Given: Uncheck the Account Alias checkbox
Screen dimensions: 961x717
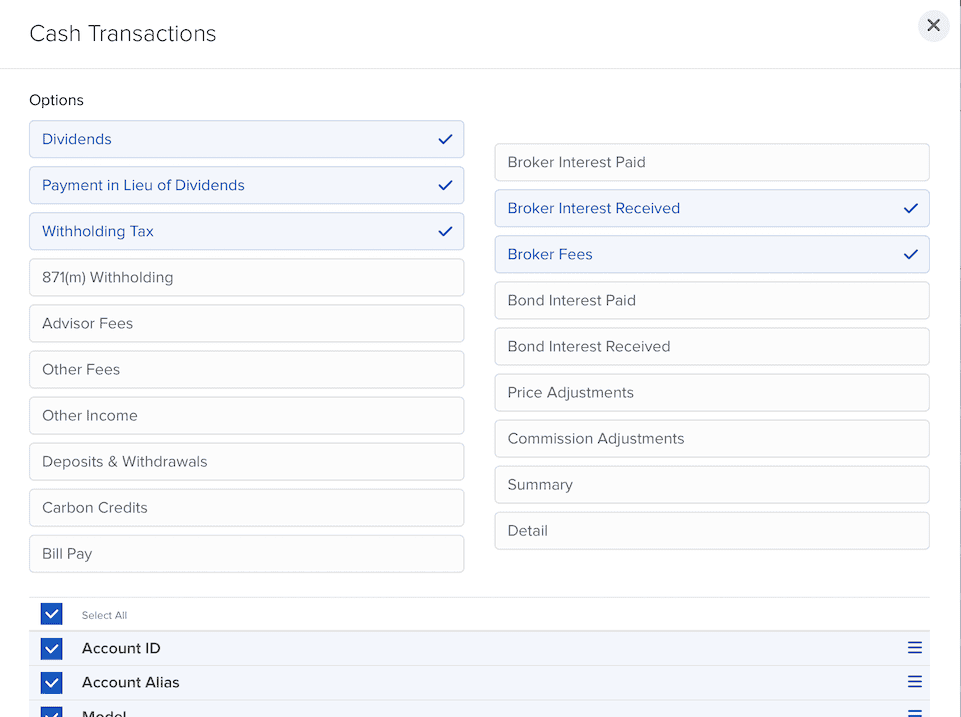Looking at the screenshot, I should coord(52,682).
